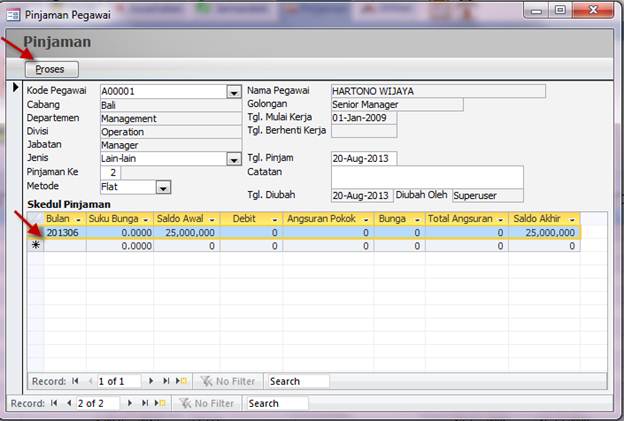Restore the Pinjaman Pegawai window
This screenshot has height=421, width=624.
tap(560, 10)
